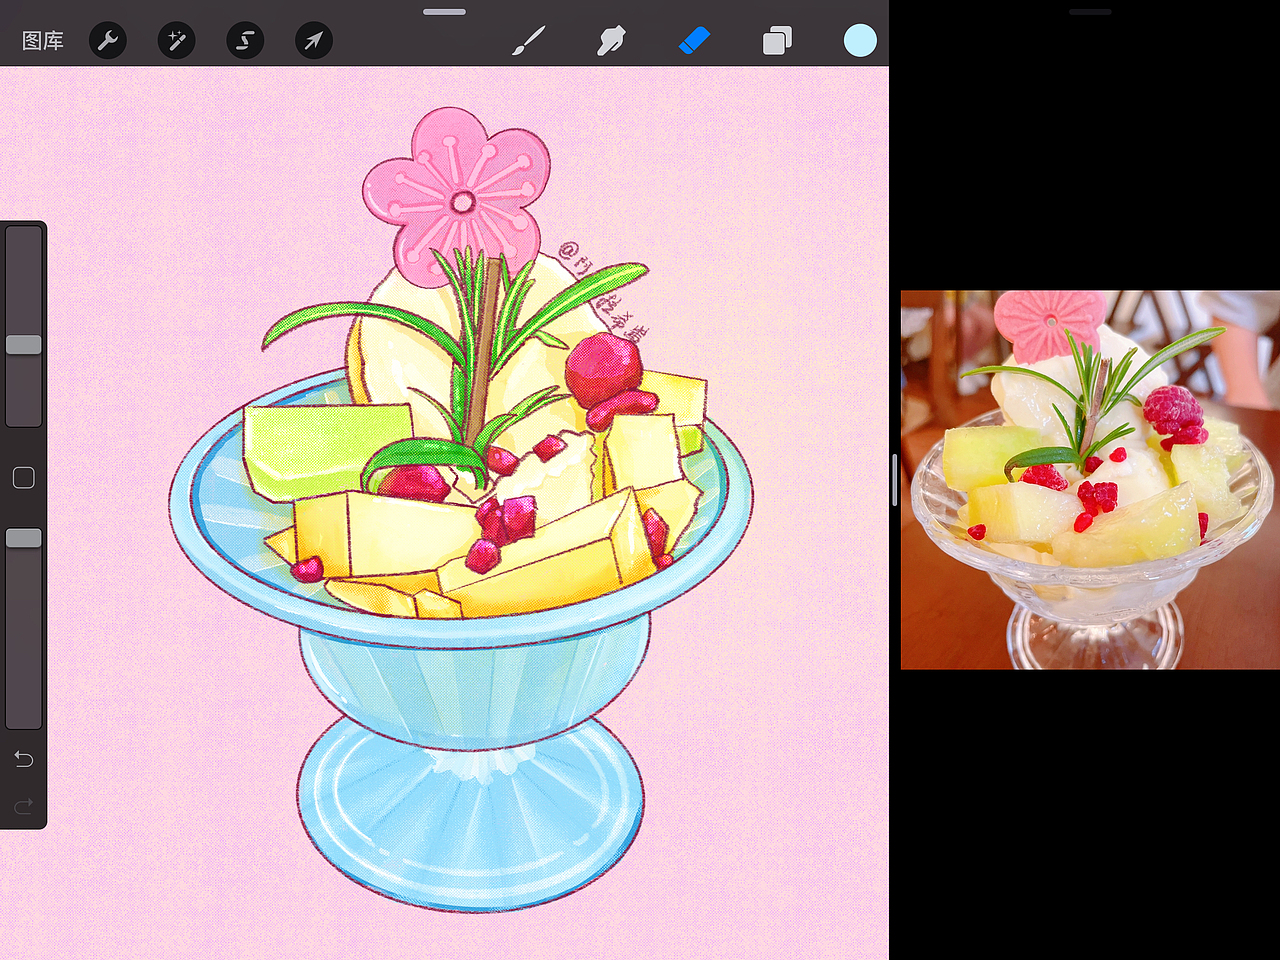Screen dimensions: 1280x960
Task: Tap the split view divider handle
Action: point(893,480)
